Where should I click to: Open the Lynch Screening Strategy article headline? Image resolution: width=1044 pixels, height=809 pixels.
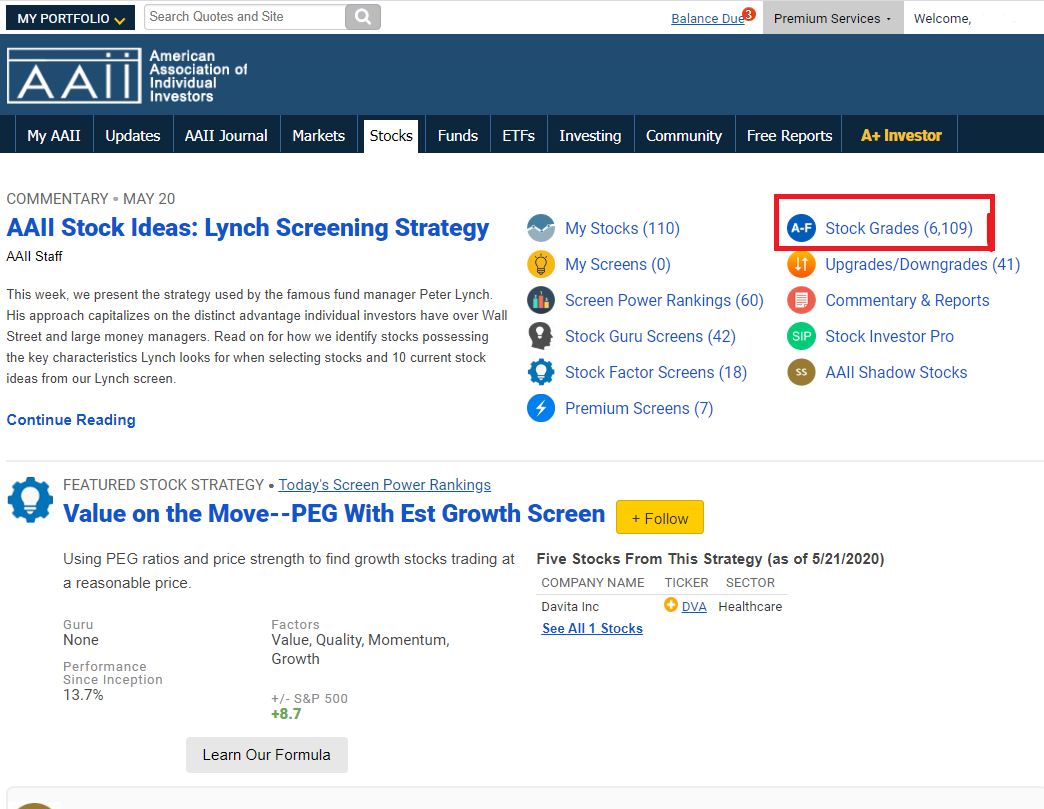click(x=248, y=228)
